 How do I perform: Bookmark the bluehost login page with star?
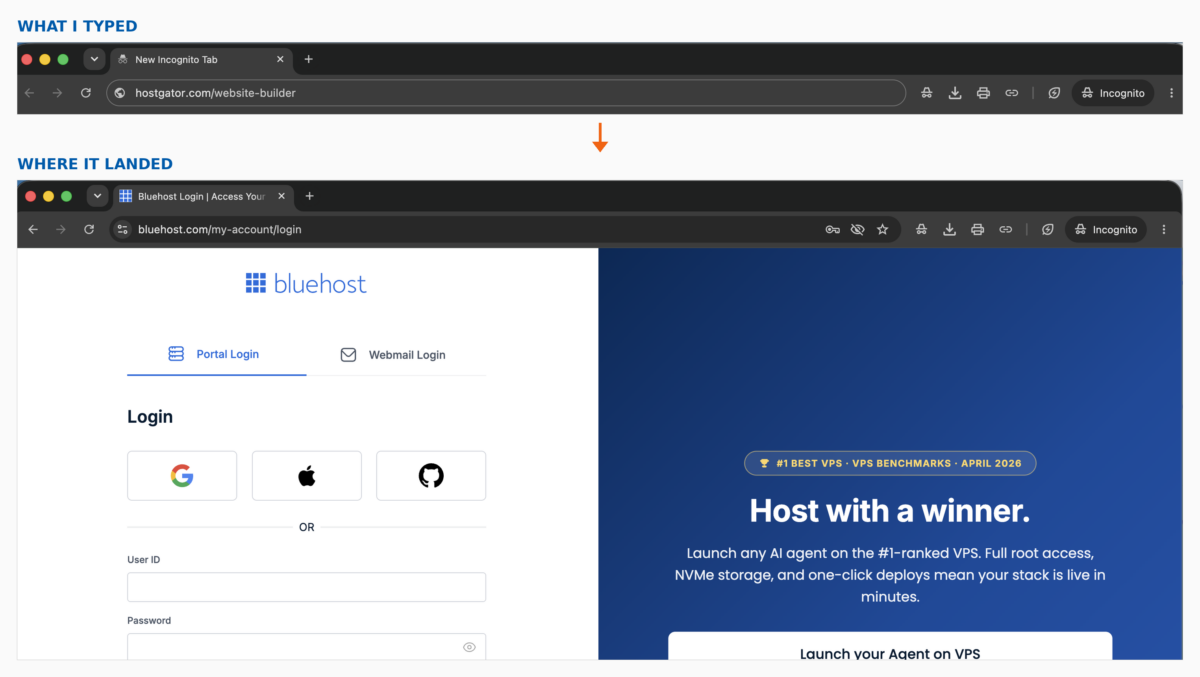(x=882, y=229)
